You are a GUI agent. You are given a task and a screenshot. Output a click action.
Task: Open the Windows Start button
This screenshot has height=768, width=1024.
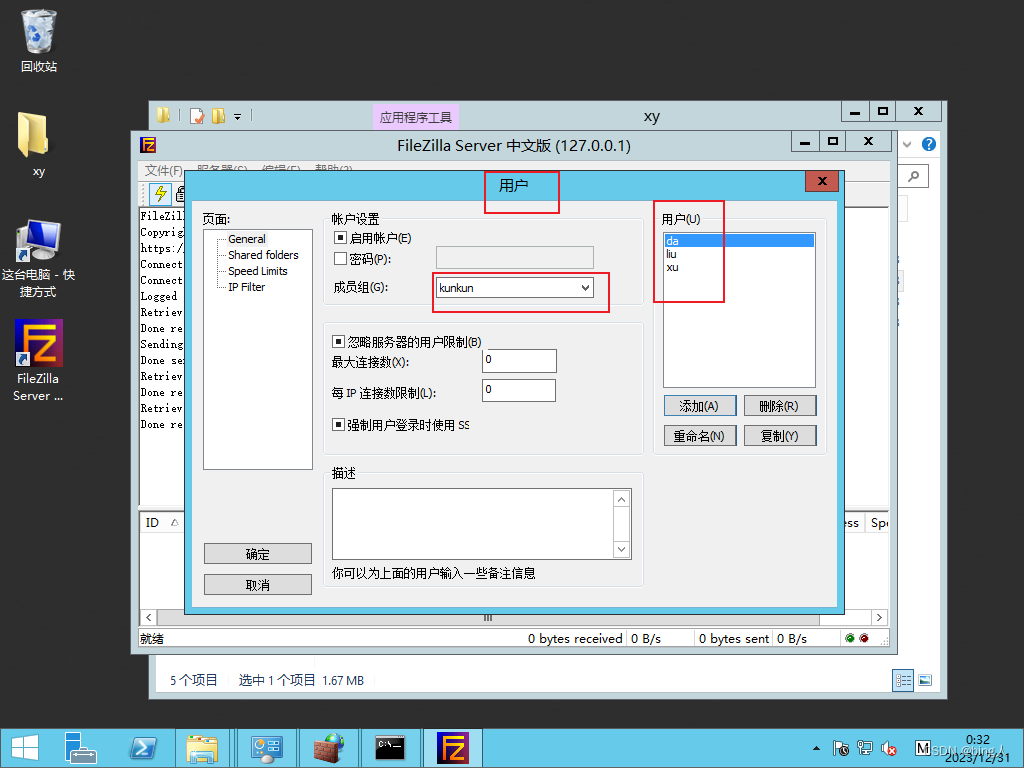pyautogui.click(x=25, y=748)
